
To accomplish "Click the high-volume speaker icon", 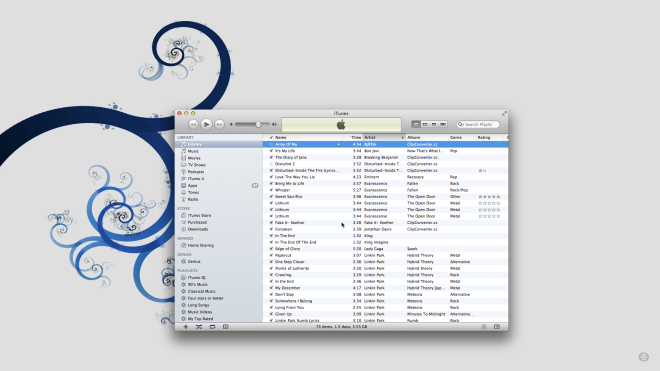I will 274,124.
